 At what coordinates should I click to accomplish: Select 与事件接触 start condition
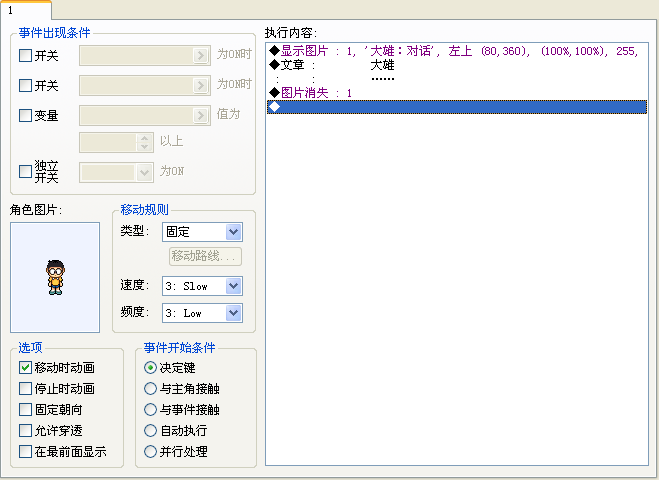point(150,410)
